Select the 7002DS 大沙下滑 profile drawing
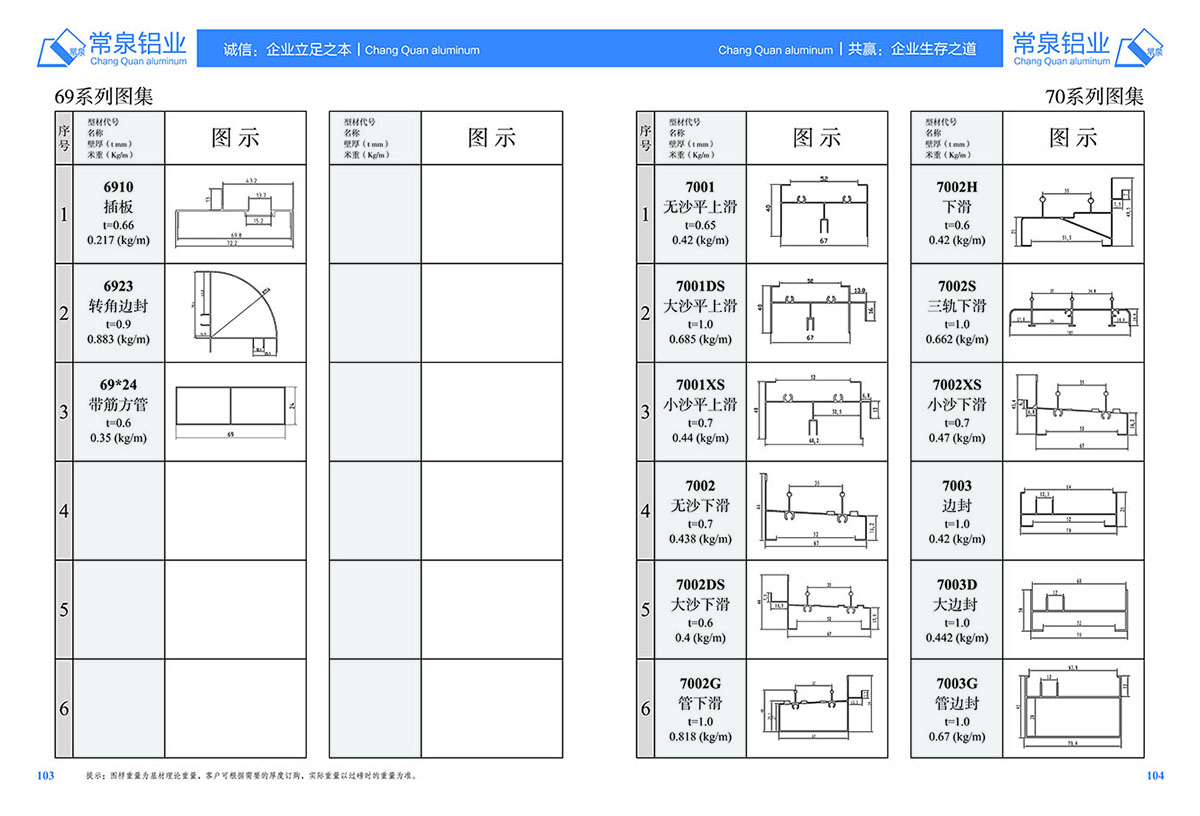This screenshot has width=1200, height=816. coord(818,606)
